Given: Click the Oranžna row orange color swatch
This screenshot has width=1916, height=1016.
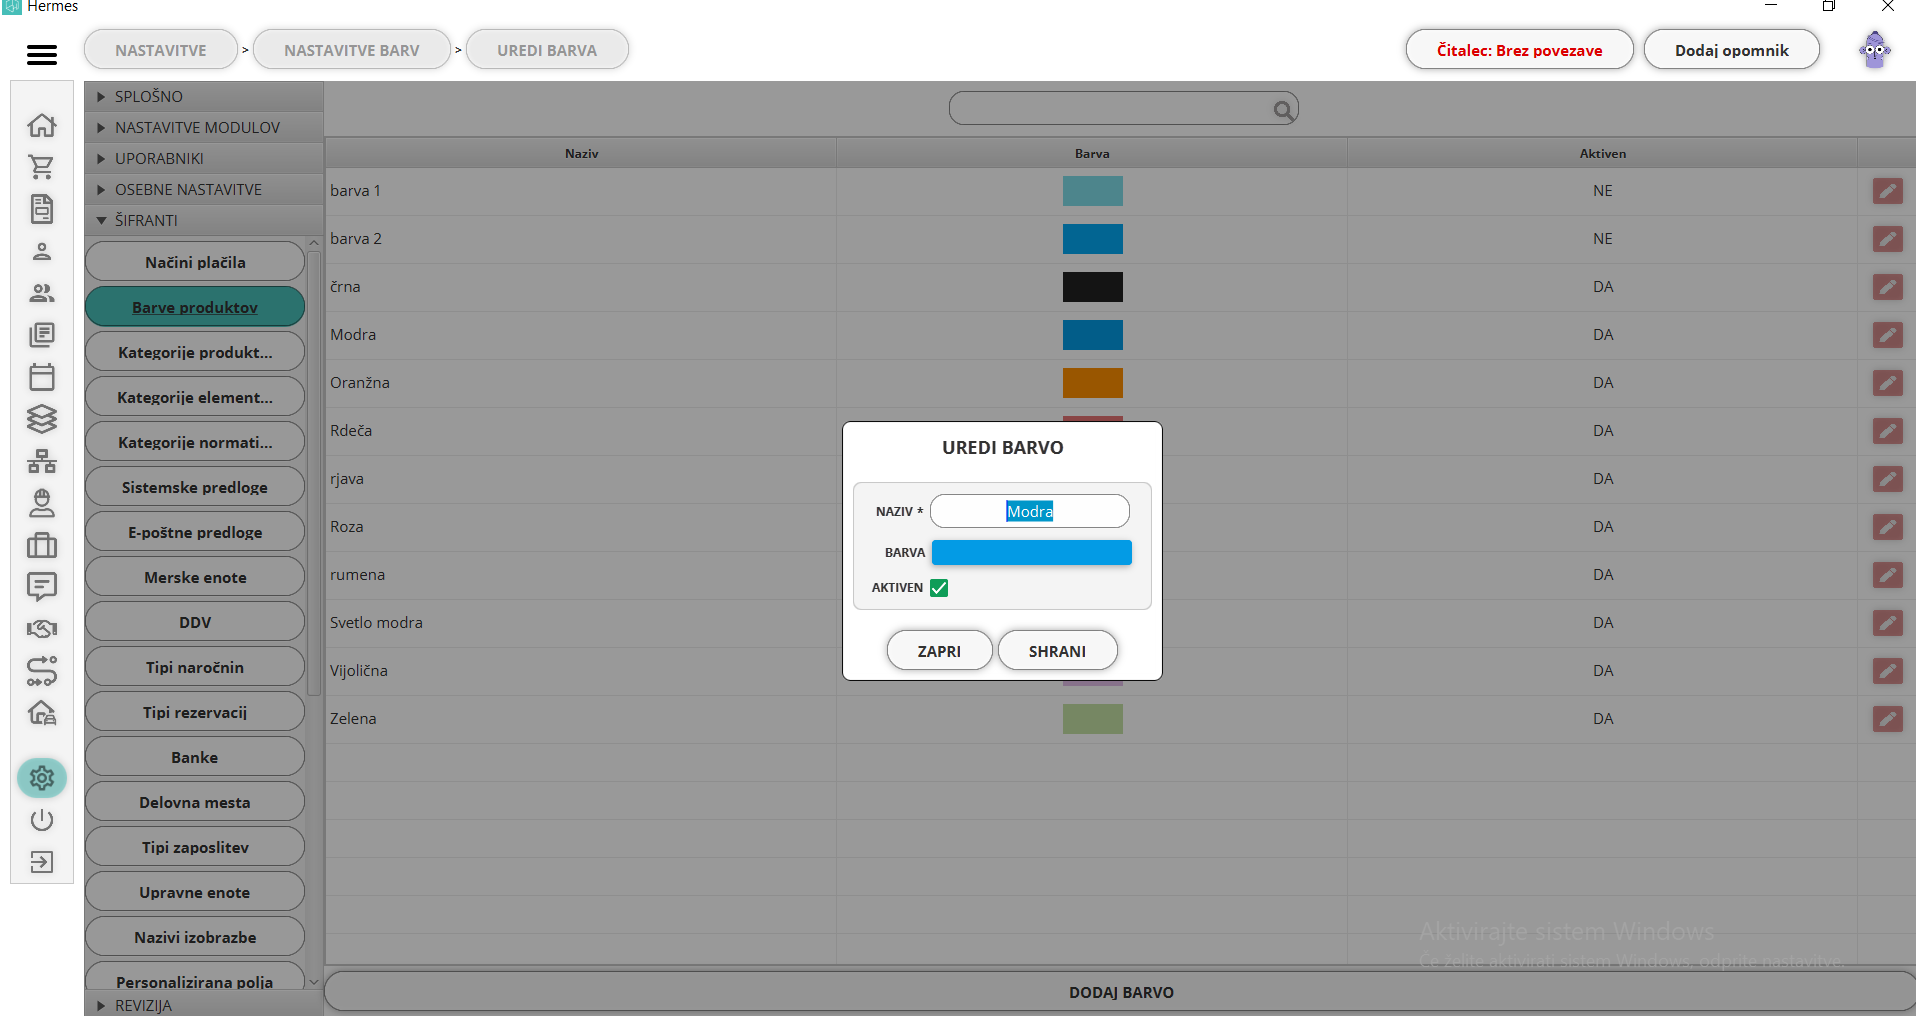Looking at the screenshot, I should click(1092, 383).
